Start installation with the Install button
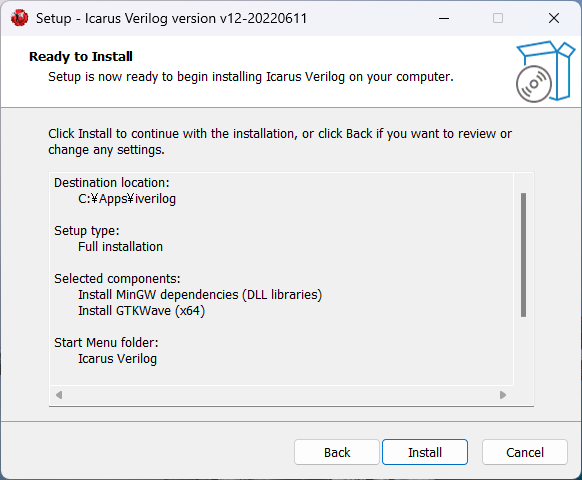 click(425, 452)
